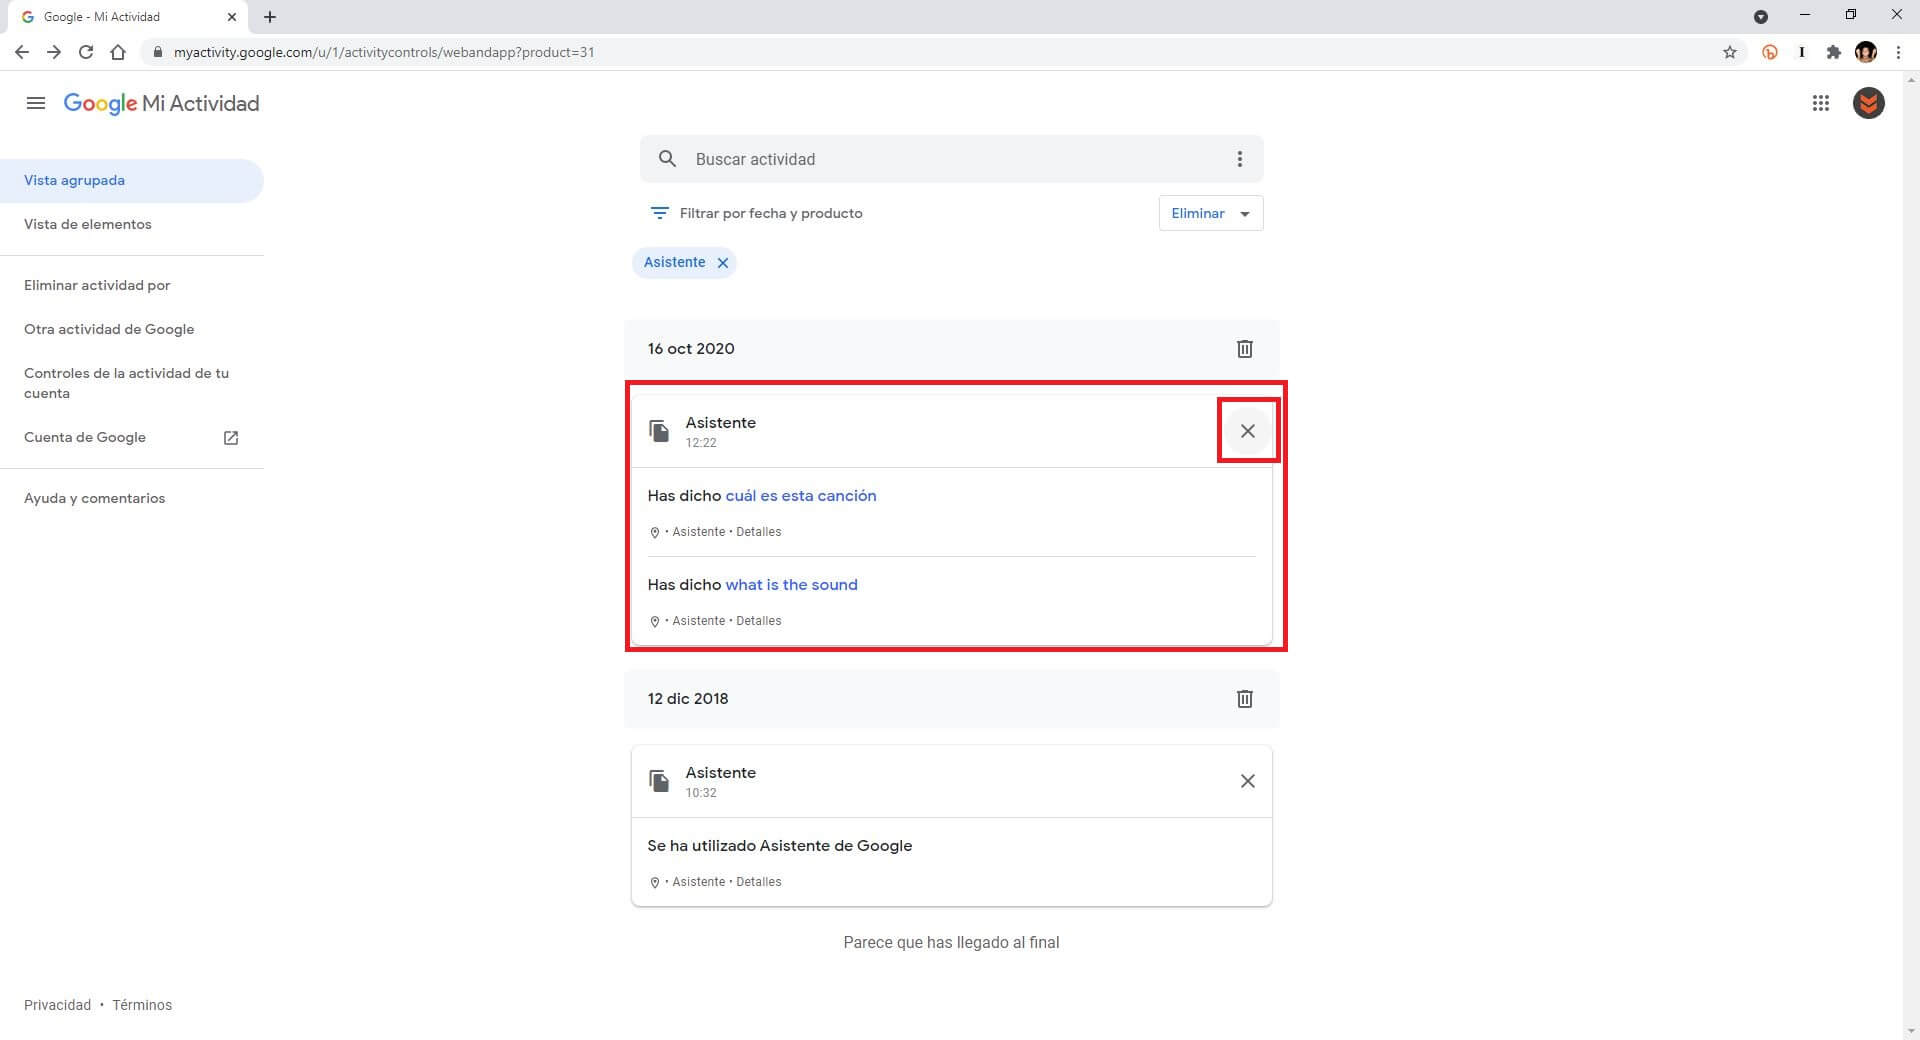Viewport: 1920px width, 1040px height.
Task: Click the Google Mi Actividad logo
Action: pos(161,103)
